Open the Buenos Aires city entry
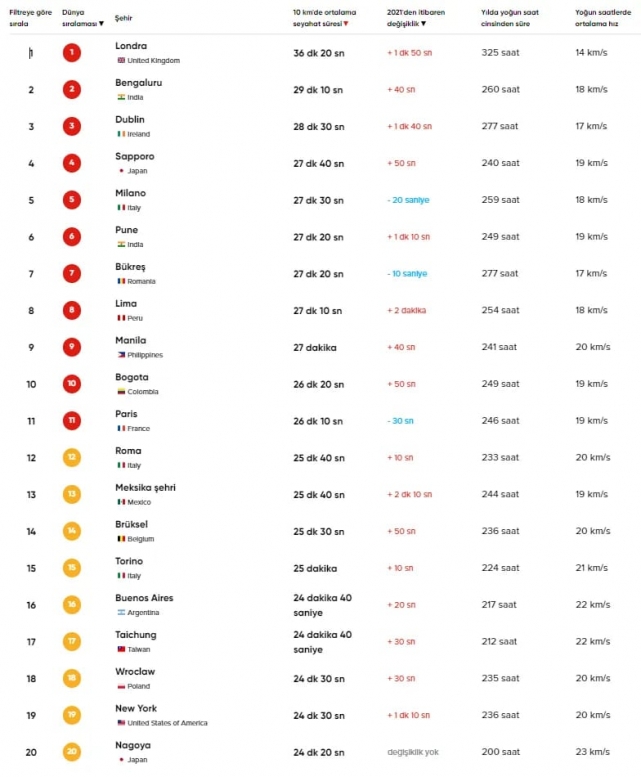This screenshot has height=777, width=641. tap(144, 598)
